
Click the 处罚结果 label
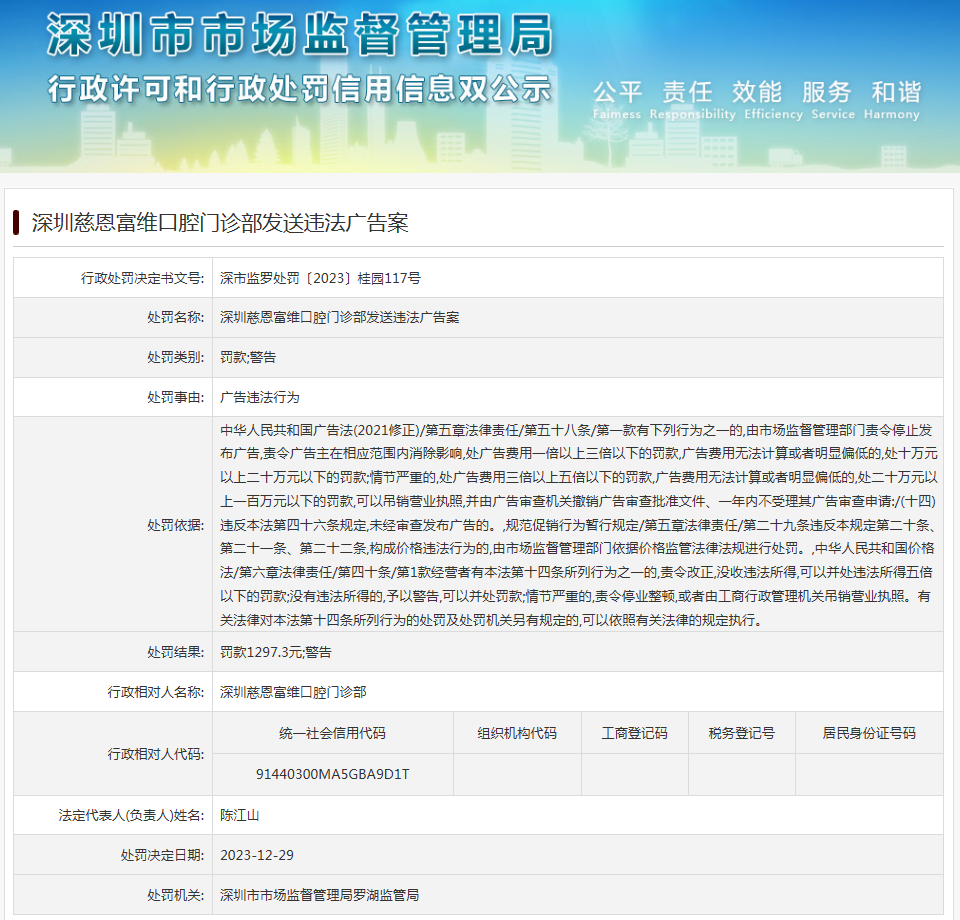[176, 652]
